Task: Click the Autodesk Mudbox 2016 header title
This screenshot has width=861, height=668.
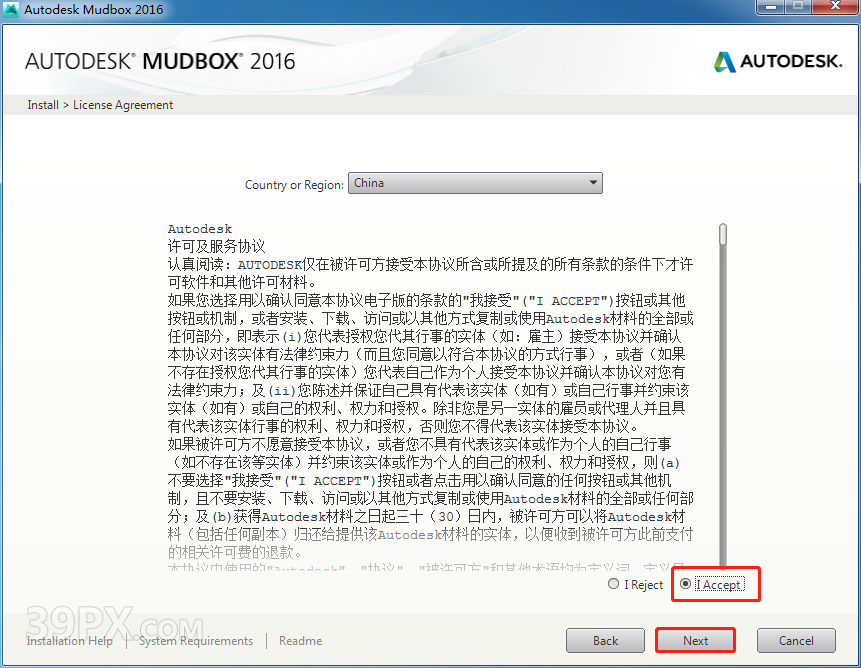Action: (x=160, y=61)
